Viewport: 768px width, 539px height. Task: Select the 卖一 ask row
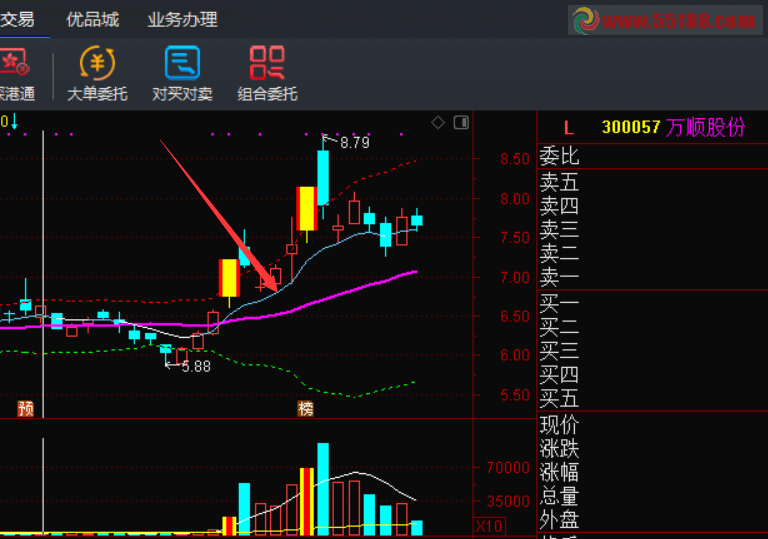click(559, 277)
